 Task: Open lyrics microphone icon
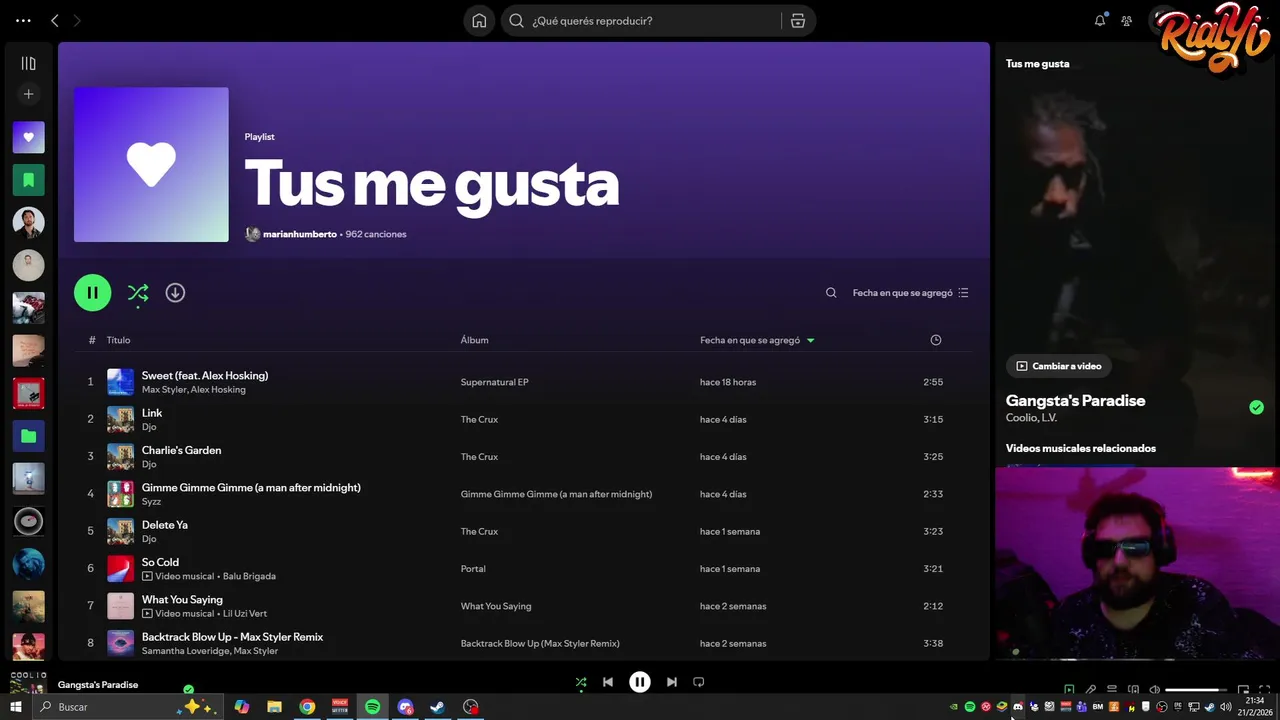point(1091,689)
